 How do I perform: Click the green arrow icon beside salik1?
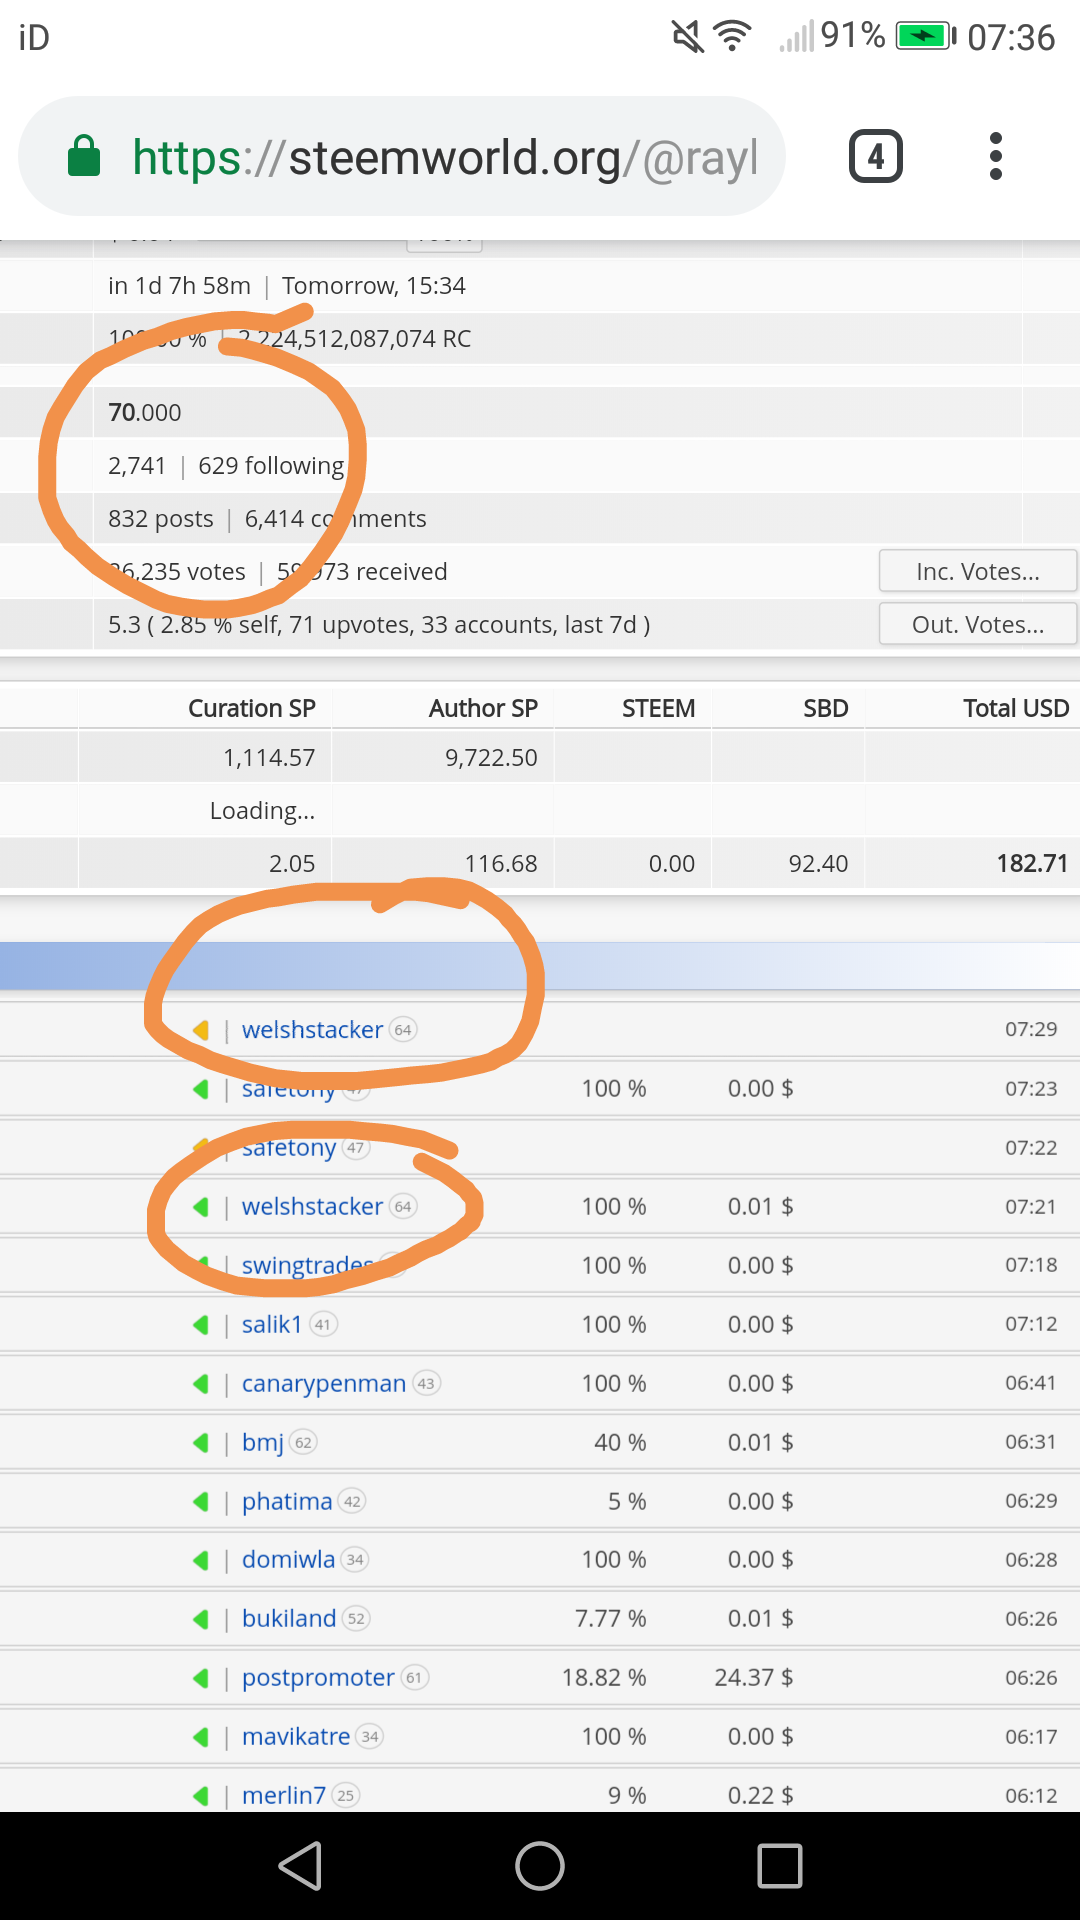[x=201, y=1324]
